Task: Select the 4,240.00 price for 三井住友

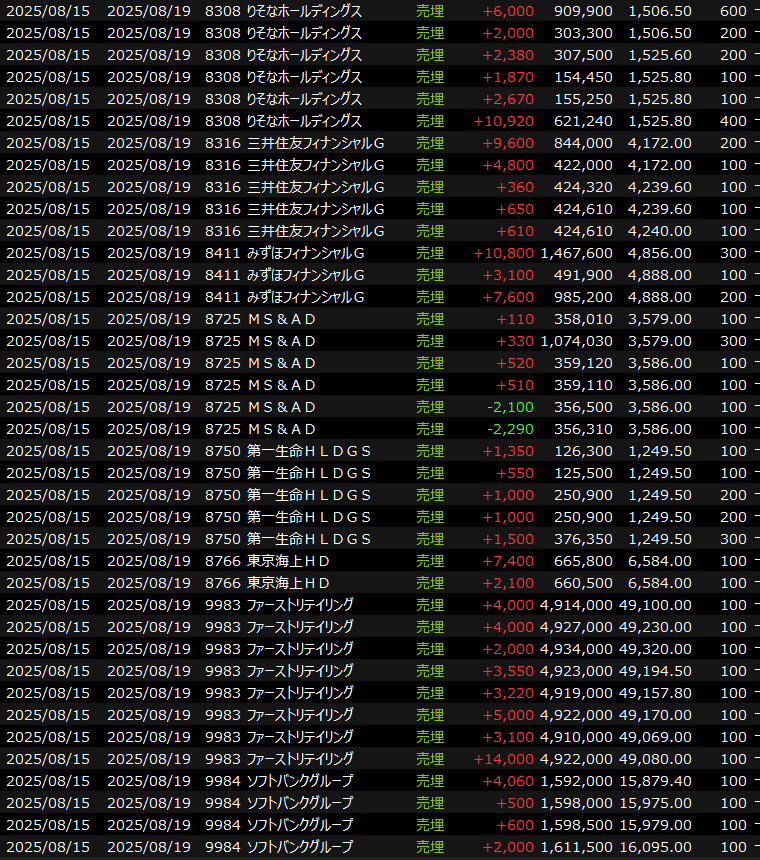Action: pos(659,231)
